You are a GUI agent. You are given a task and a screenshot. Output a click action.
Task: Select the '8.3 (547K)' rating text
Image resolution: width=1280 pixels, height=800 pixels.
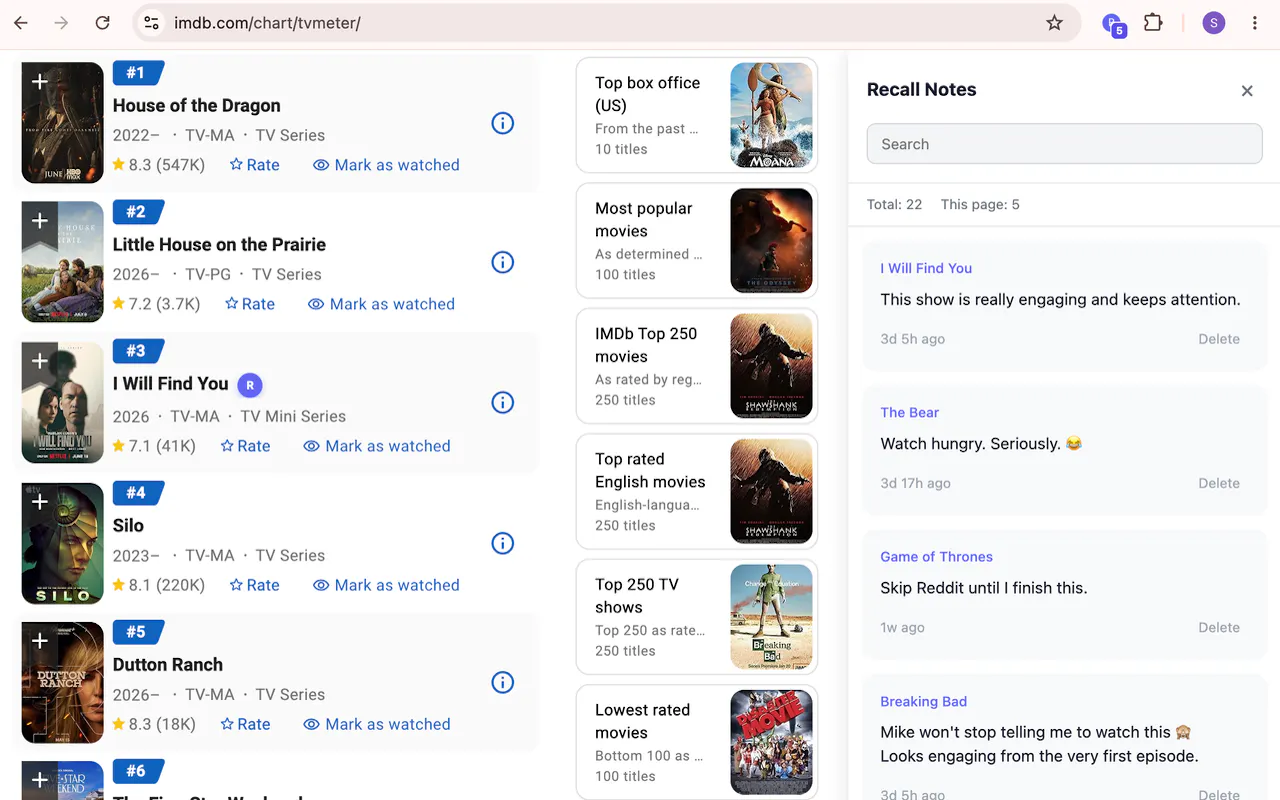tap(167, 165)
